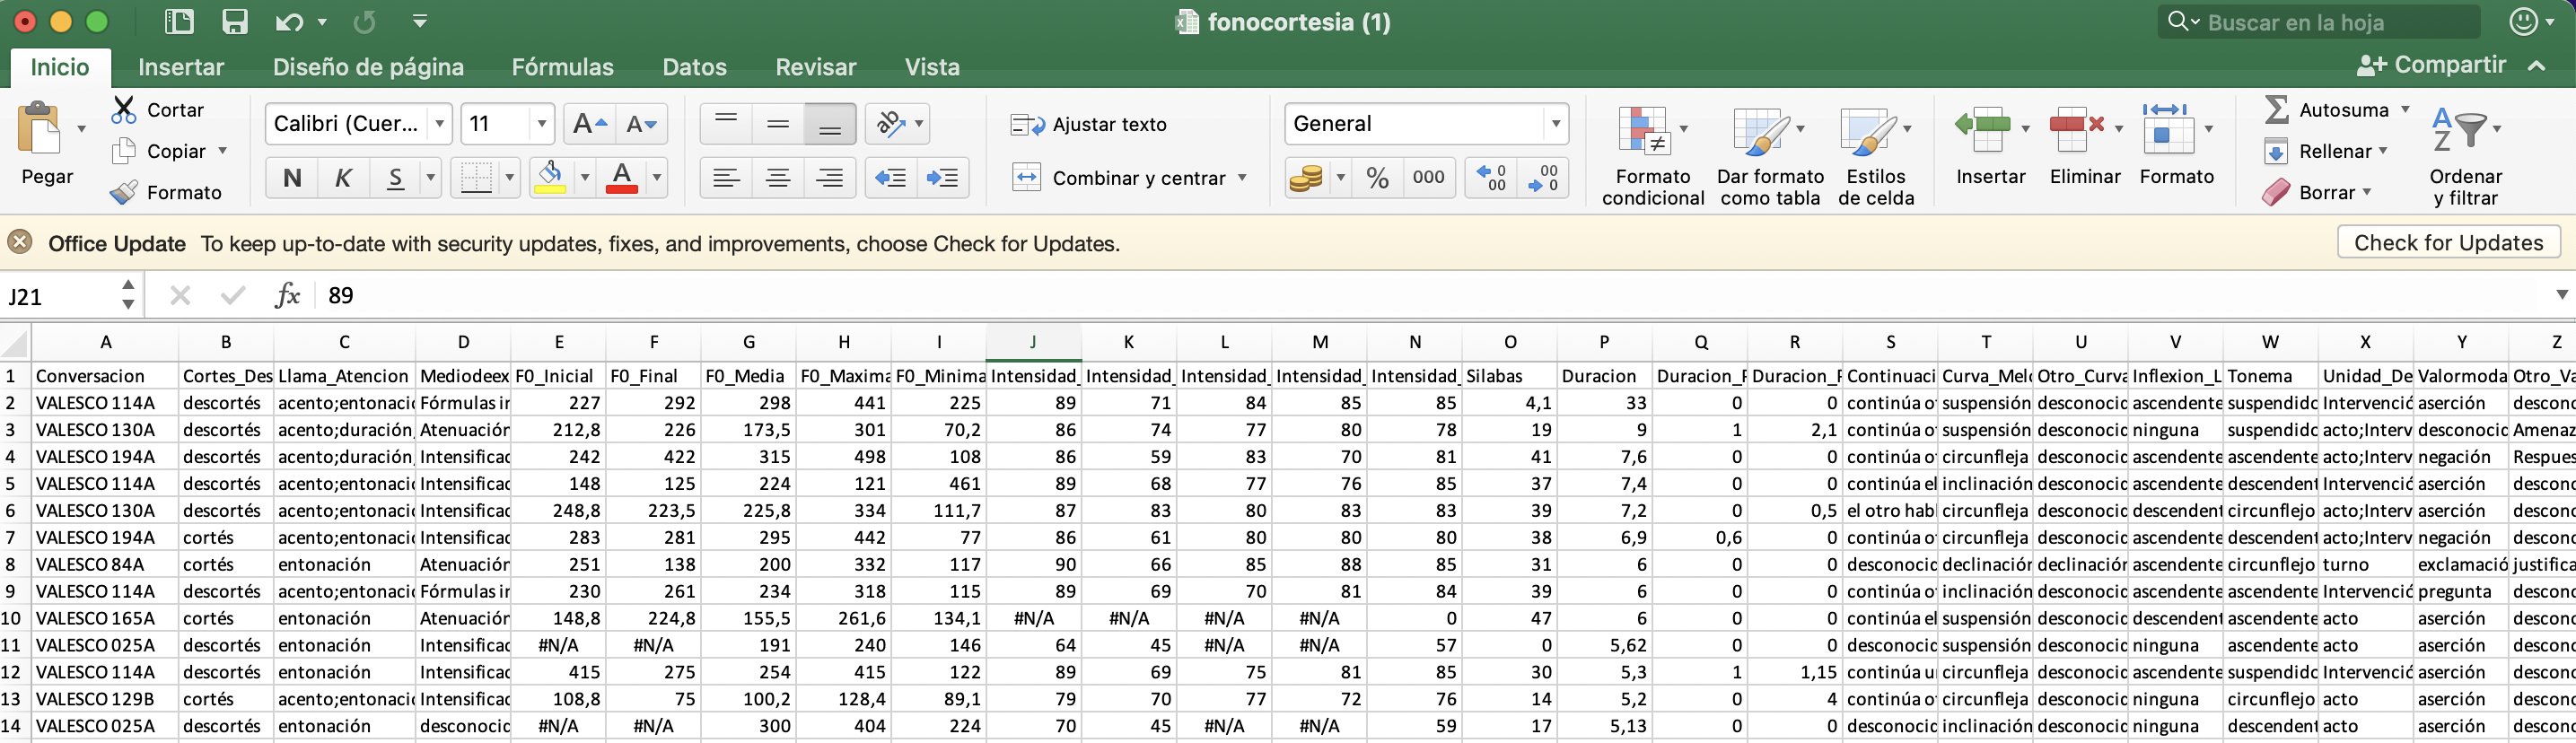The image size is (2576, 743).
Task: Apply the red font color swatch
Action: pos(622,178)
